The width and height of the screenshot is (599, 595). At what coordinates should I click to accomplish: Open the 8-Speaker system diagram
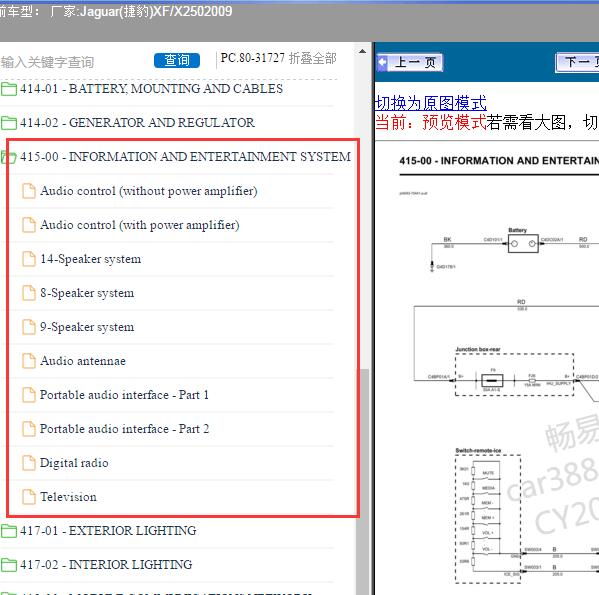tap(87, 293)
